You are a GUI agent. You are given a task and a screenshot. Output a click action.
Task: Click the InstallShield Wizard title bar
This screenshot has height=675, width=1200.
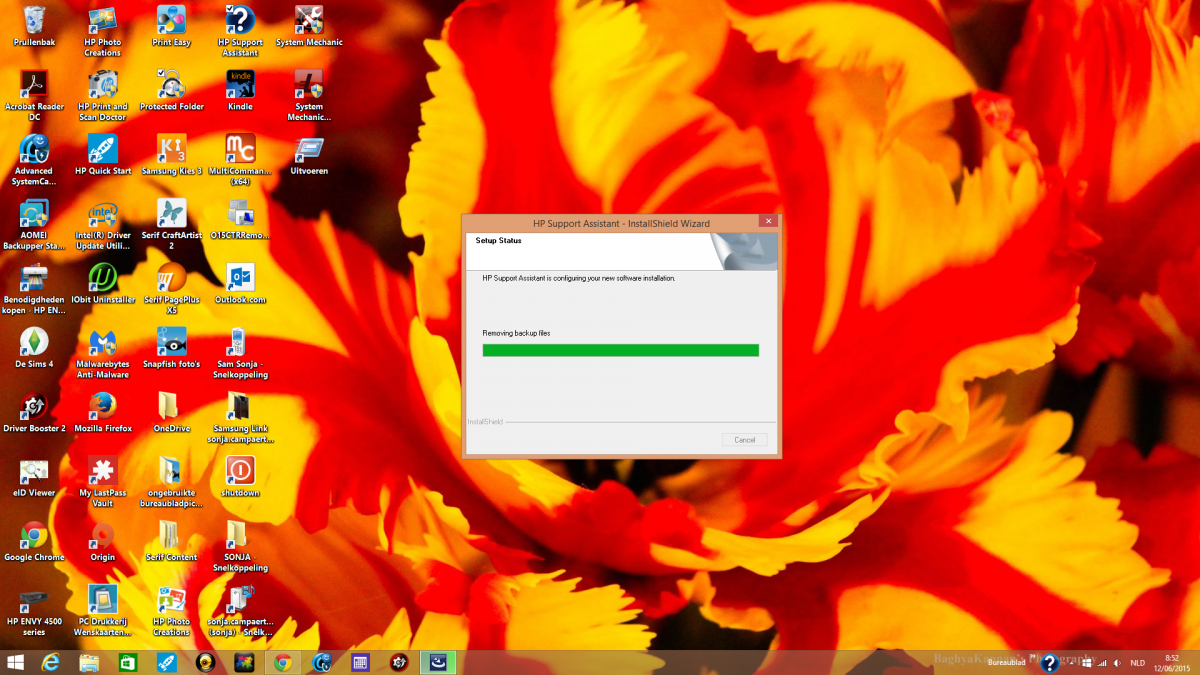click(621, 222)
